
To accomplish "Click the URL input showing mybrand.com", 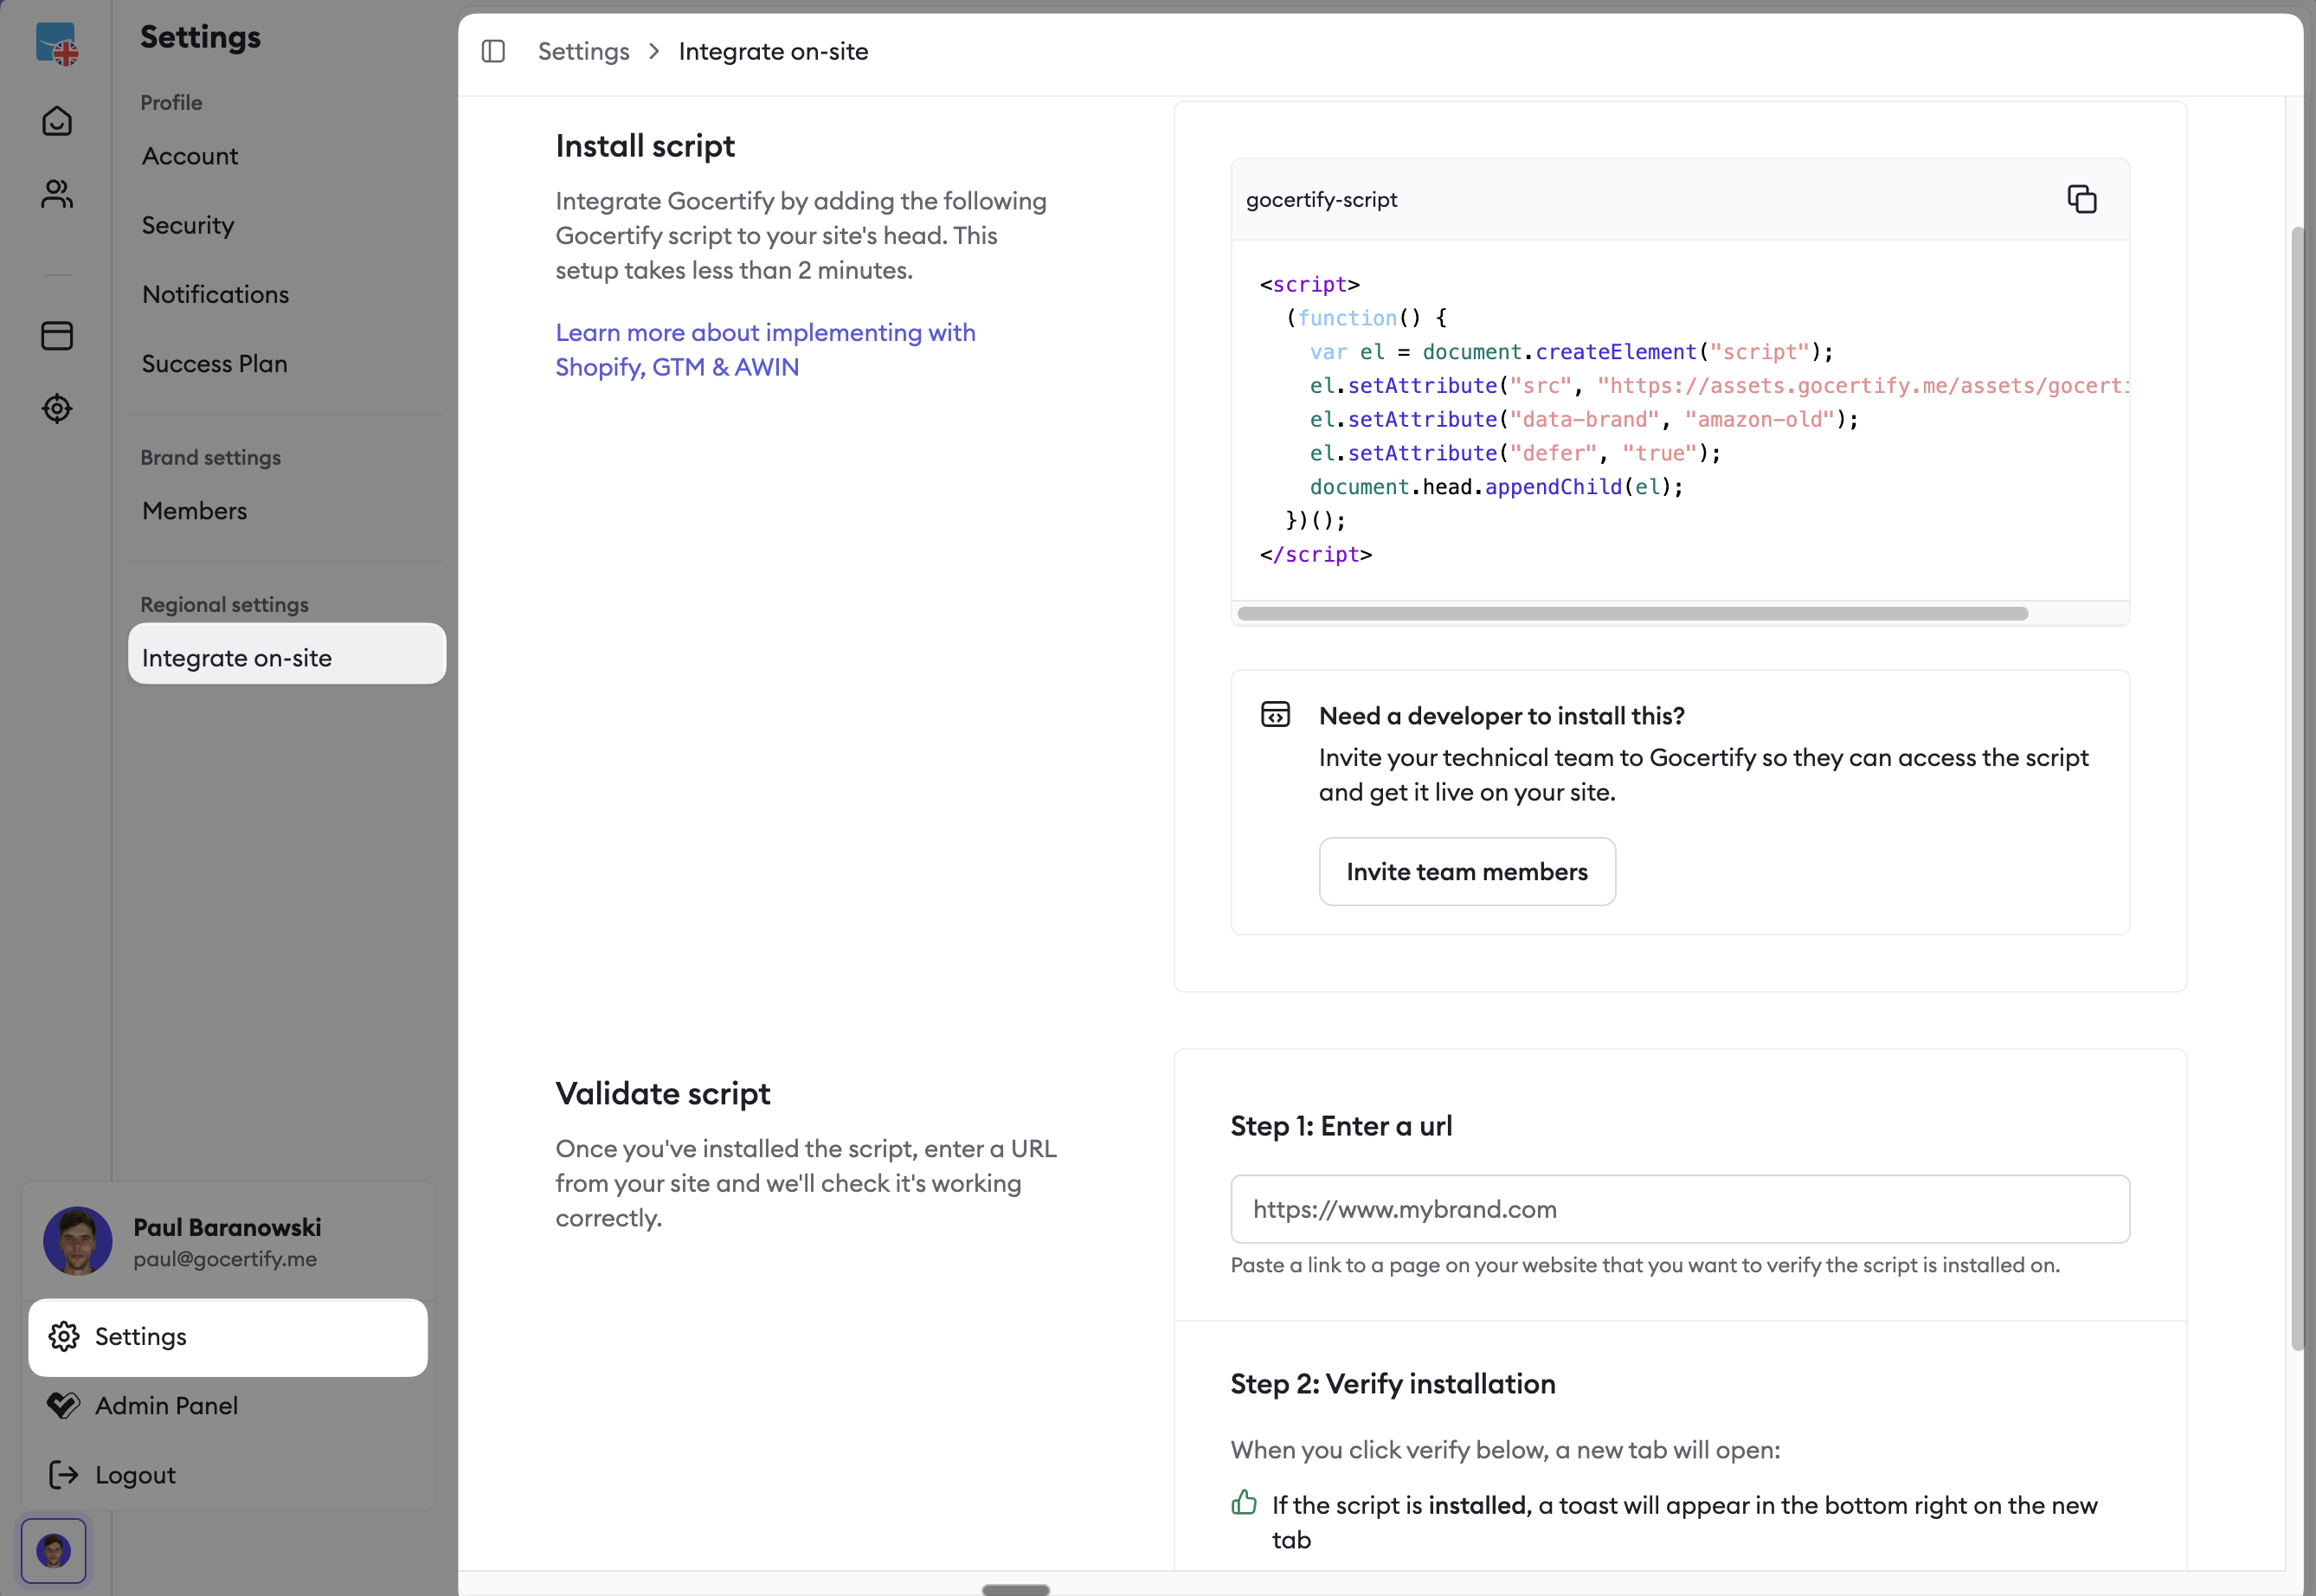I will click(x=1680, y=1209).
